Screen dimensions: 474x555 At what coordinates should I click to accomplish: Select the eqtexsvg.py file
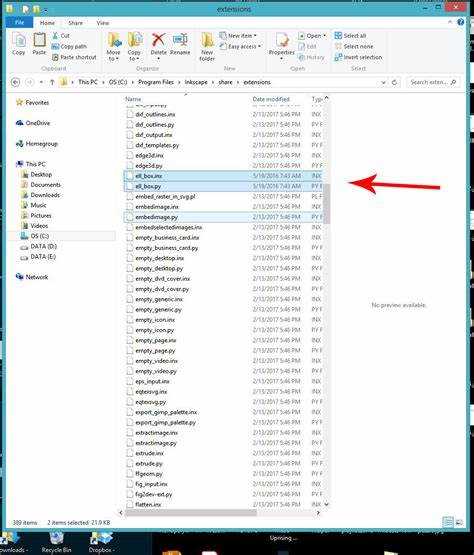coord(223,402)
